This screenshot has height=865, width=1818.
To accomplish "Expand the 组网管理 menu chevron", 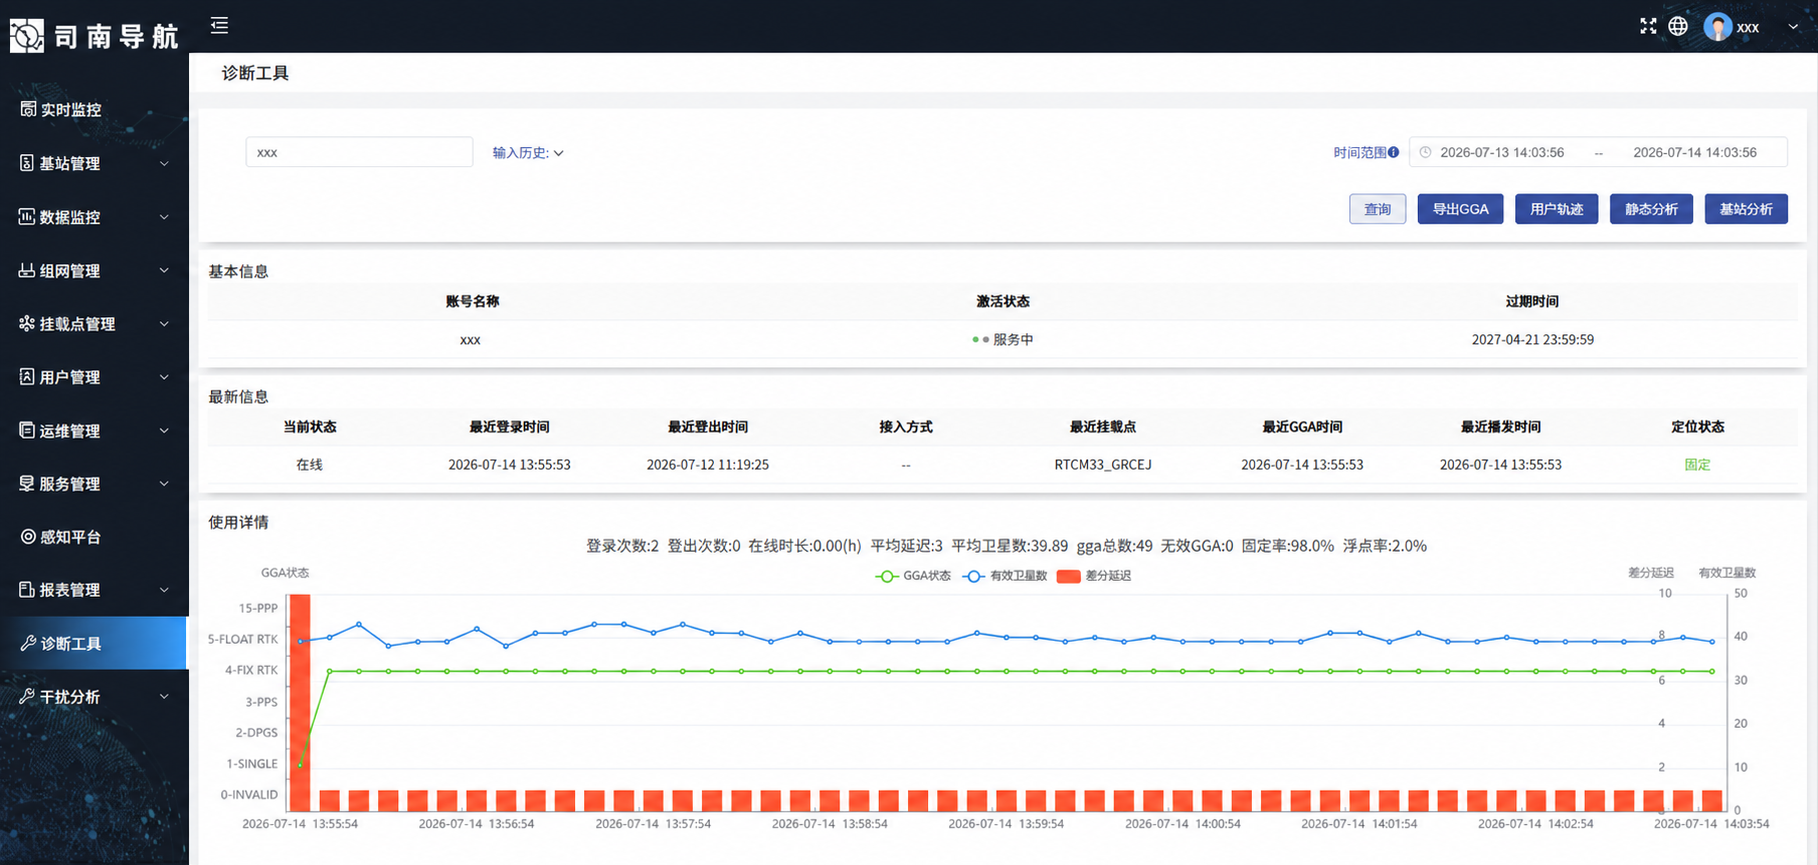I will coord(164,270).
